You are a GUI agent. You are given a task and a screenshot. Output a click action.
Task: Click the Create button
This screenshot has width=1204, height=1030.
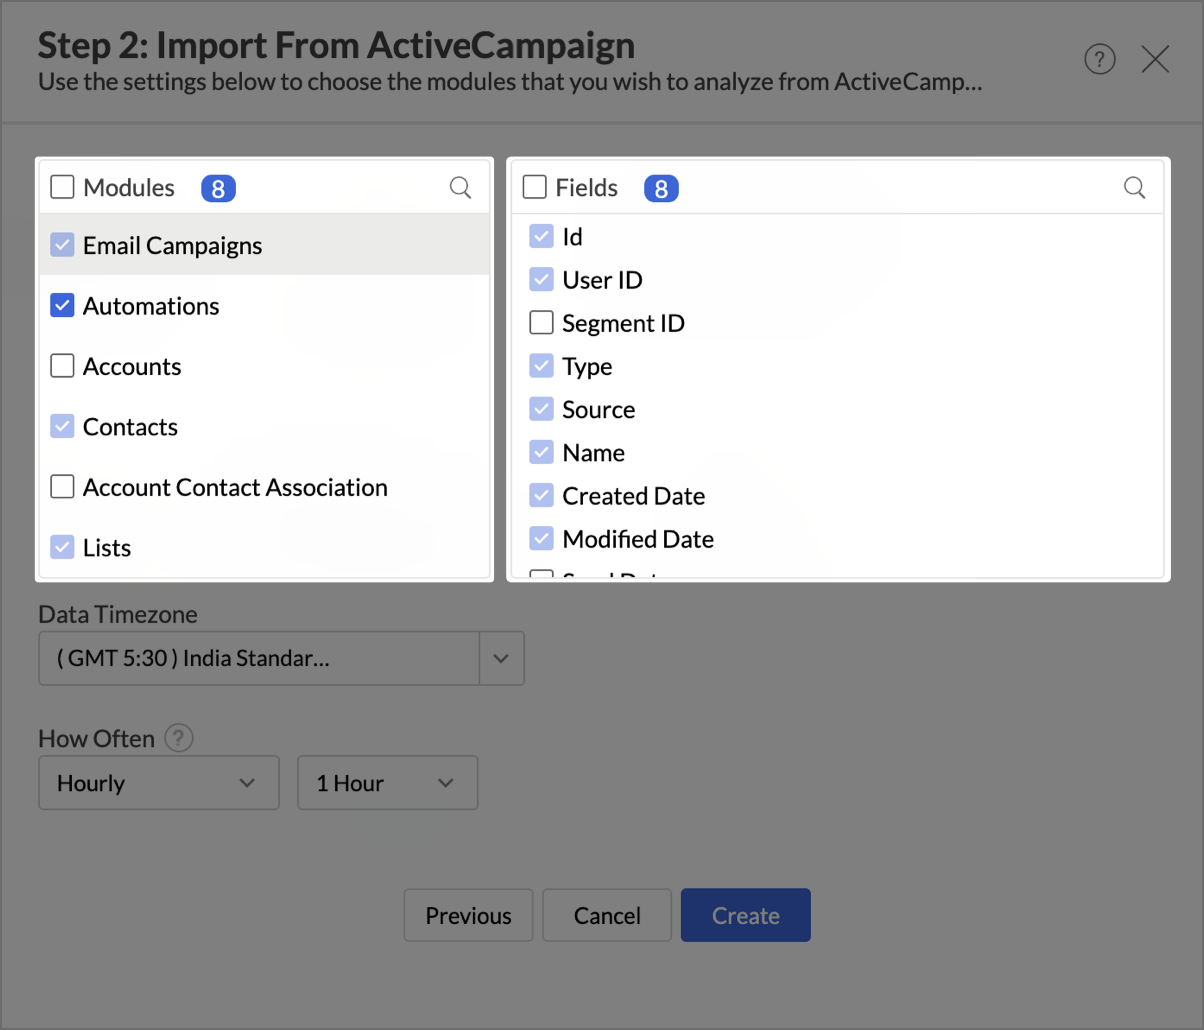click(745, 915)
